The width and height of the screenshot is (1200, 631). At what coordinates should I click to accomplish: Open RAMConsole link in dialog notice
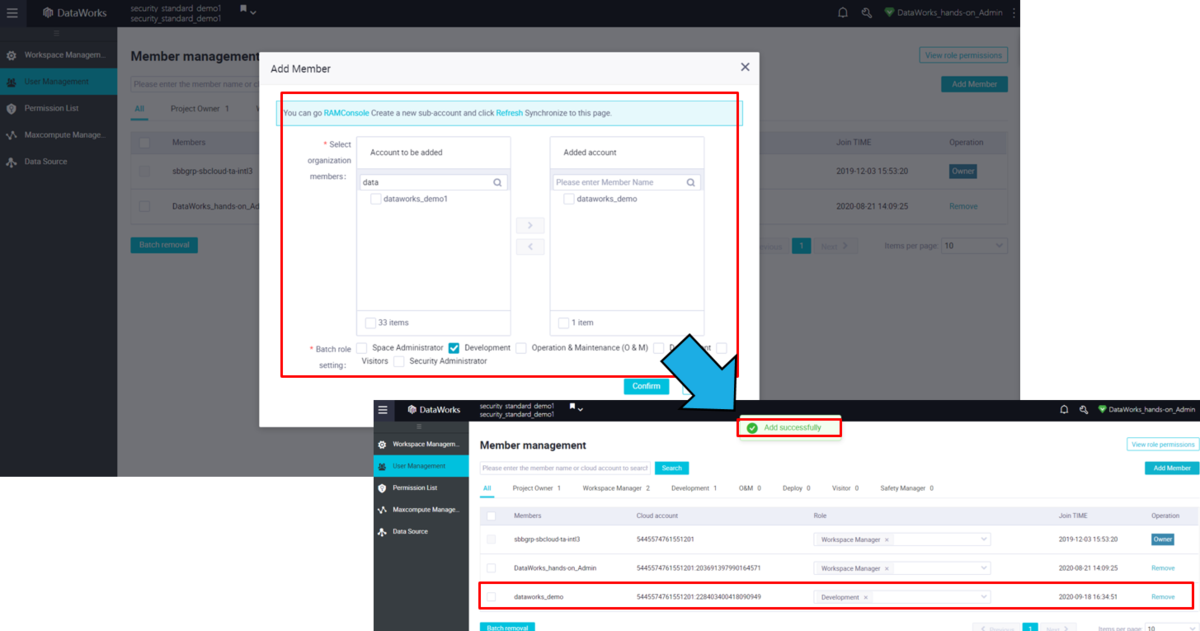pyautogui.click(x=346, y=113)
